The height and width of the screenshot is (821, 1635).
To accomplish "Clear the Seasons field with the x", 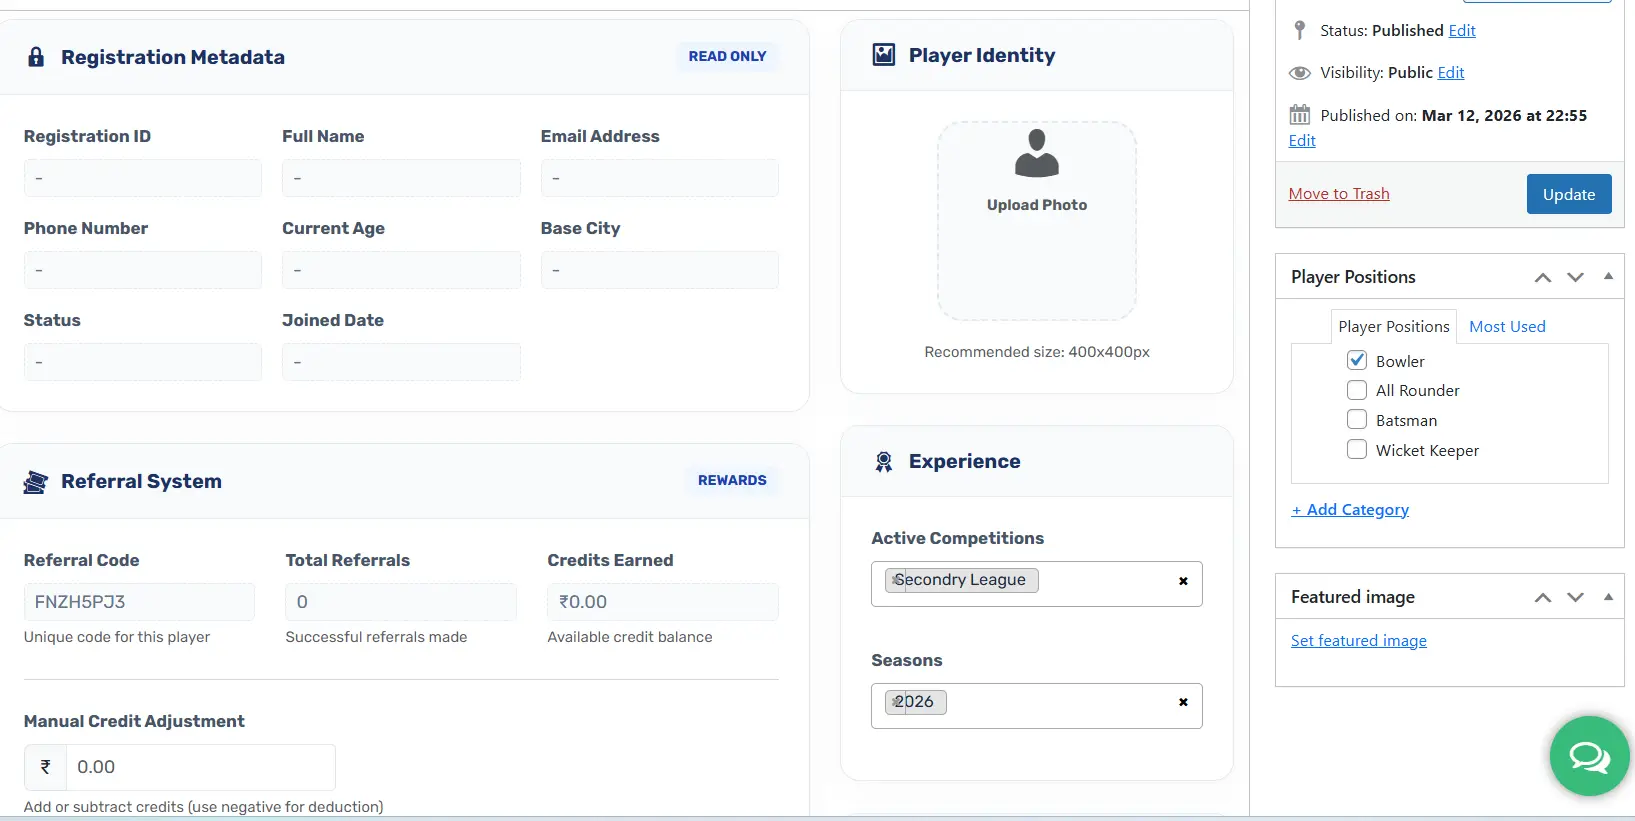I will point(1183,703).
